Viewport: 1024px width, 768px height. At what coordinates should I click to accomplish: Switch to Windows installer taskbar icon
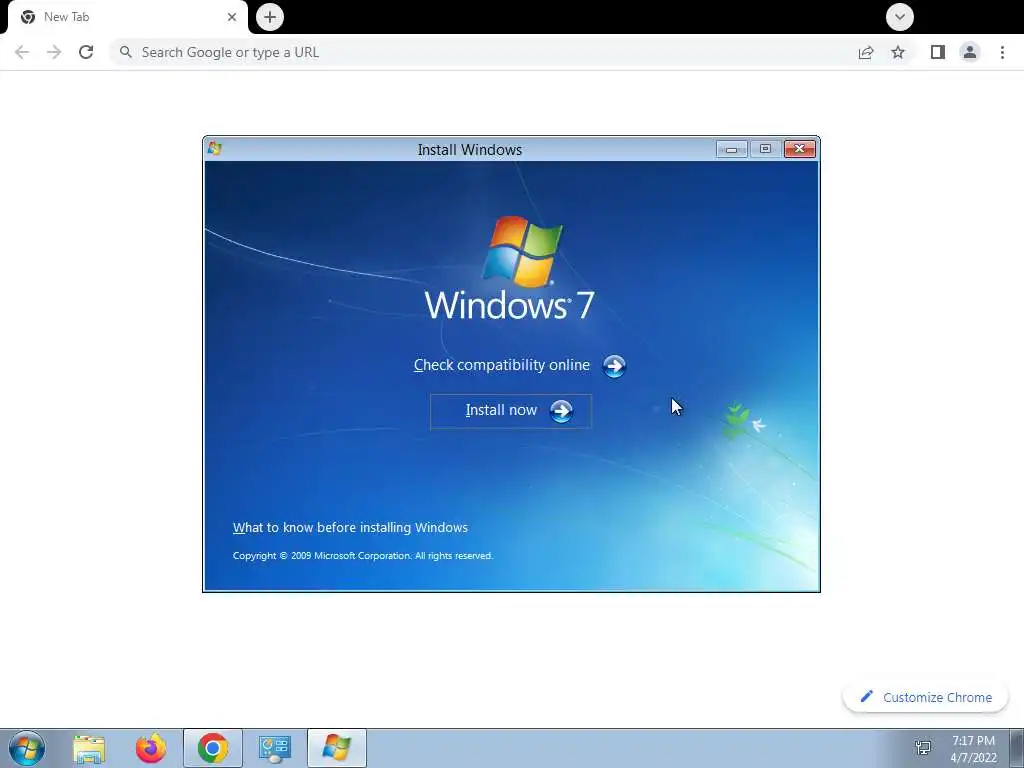tap(337, 748)
